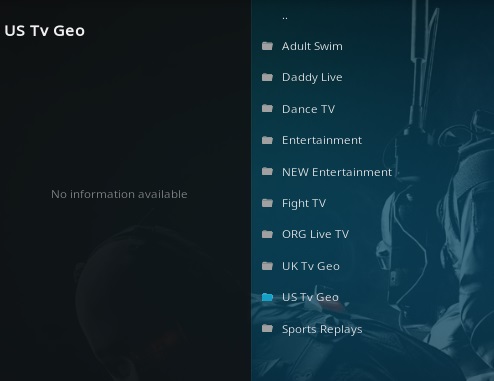Click the ORG Live TV folder icon
This screenshot has width=494, height=381.
(267, 234)
